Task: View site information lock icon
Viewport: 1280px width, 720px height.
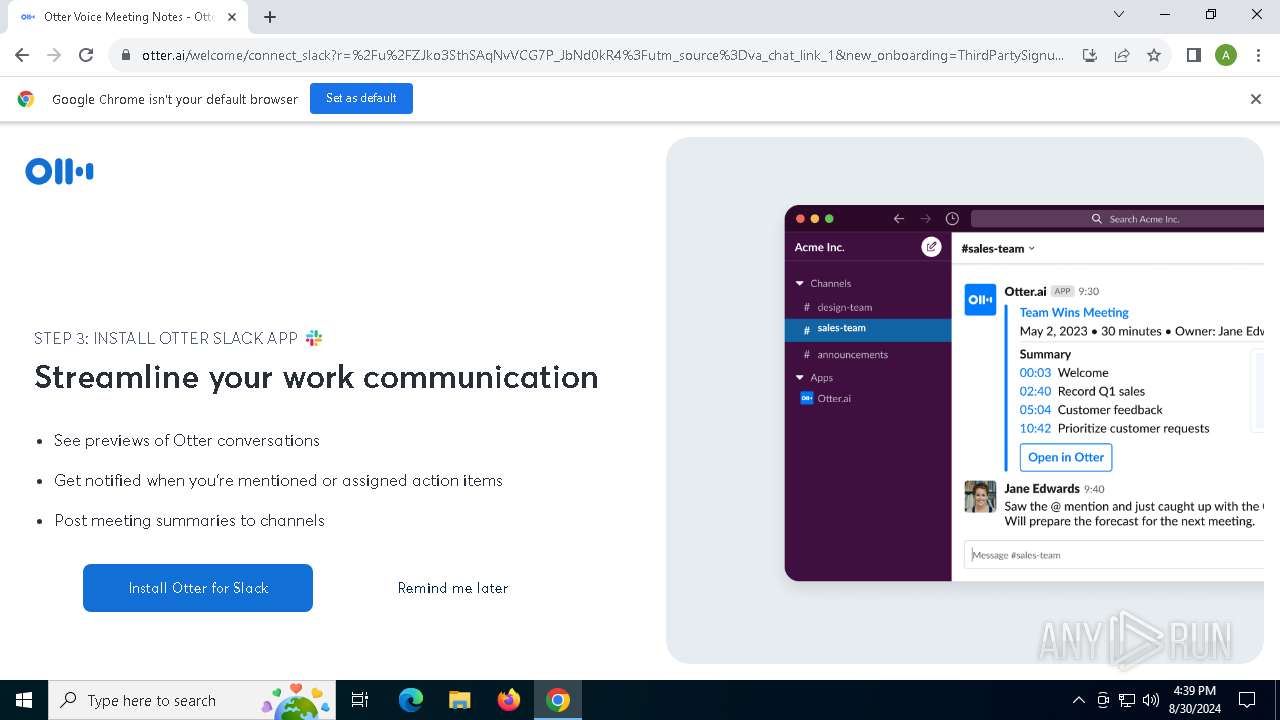Action: (x=126, y=56)
